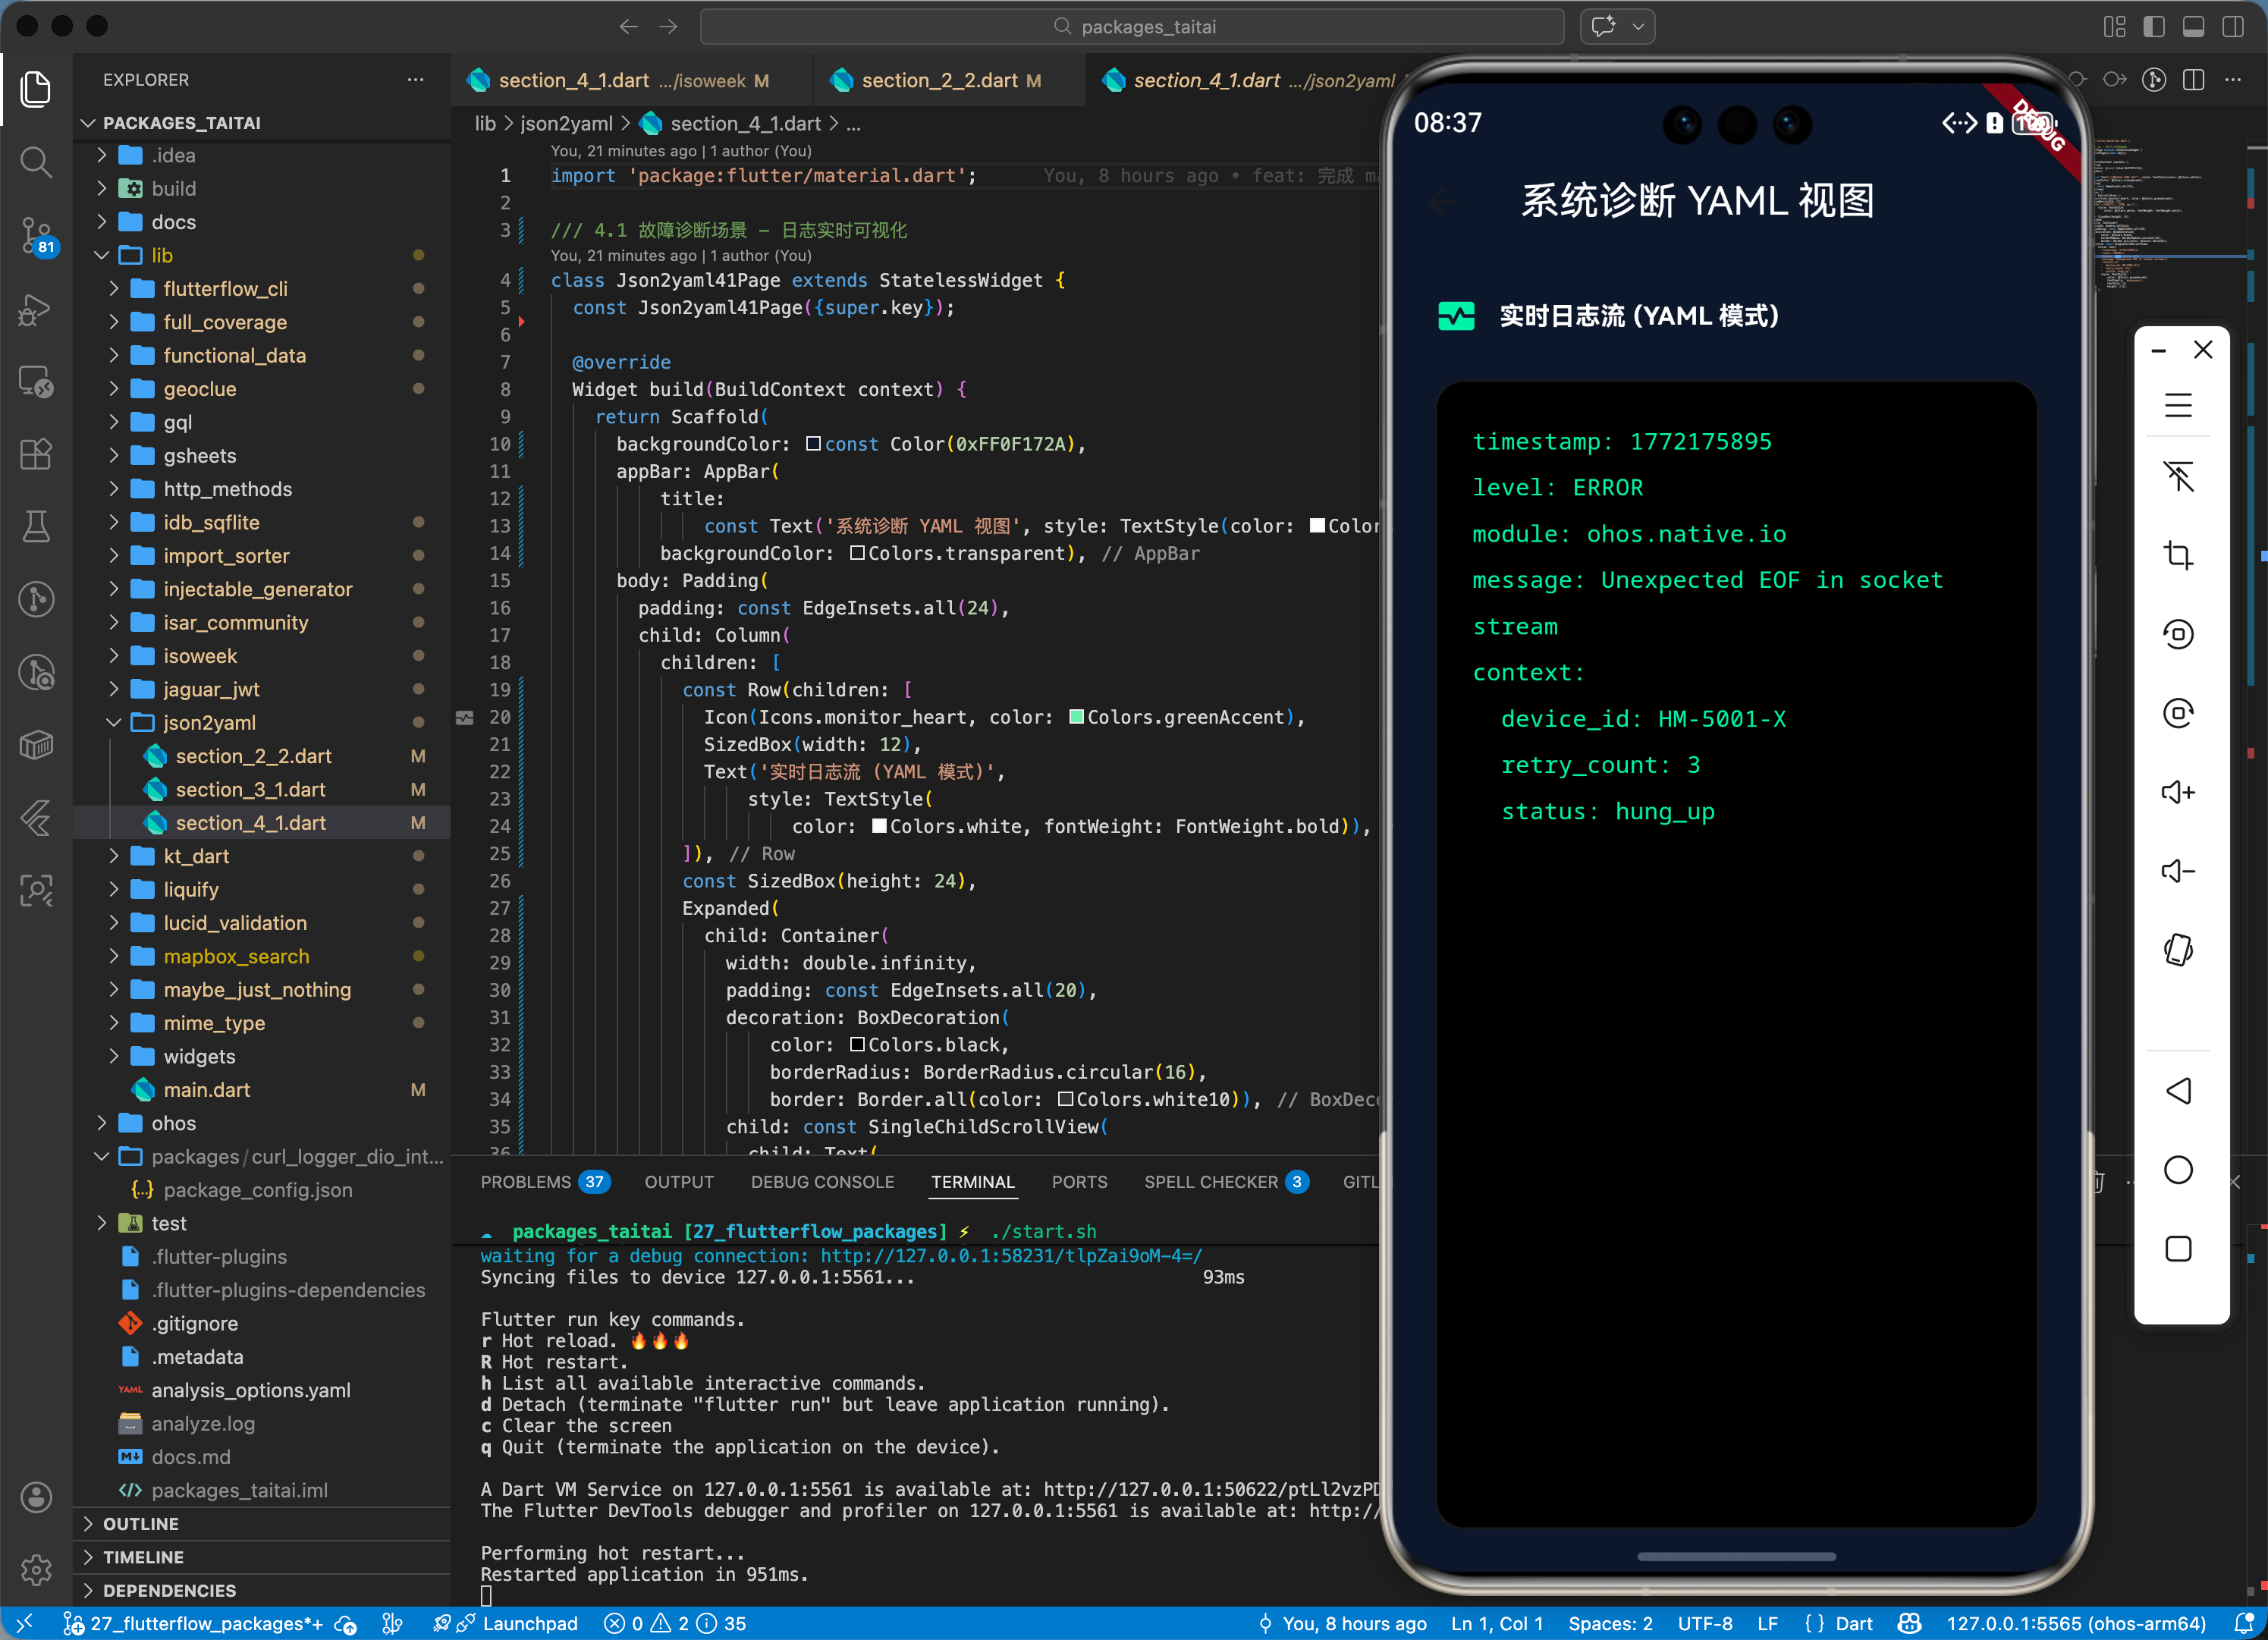The width and height of the screenshot is (2268, 1640).
Task: Toggle the secondary sidebar layout button
Action: pyautogui.click(x=2232, y=27)
